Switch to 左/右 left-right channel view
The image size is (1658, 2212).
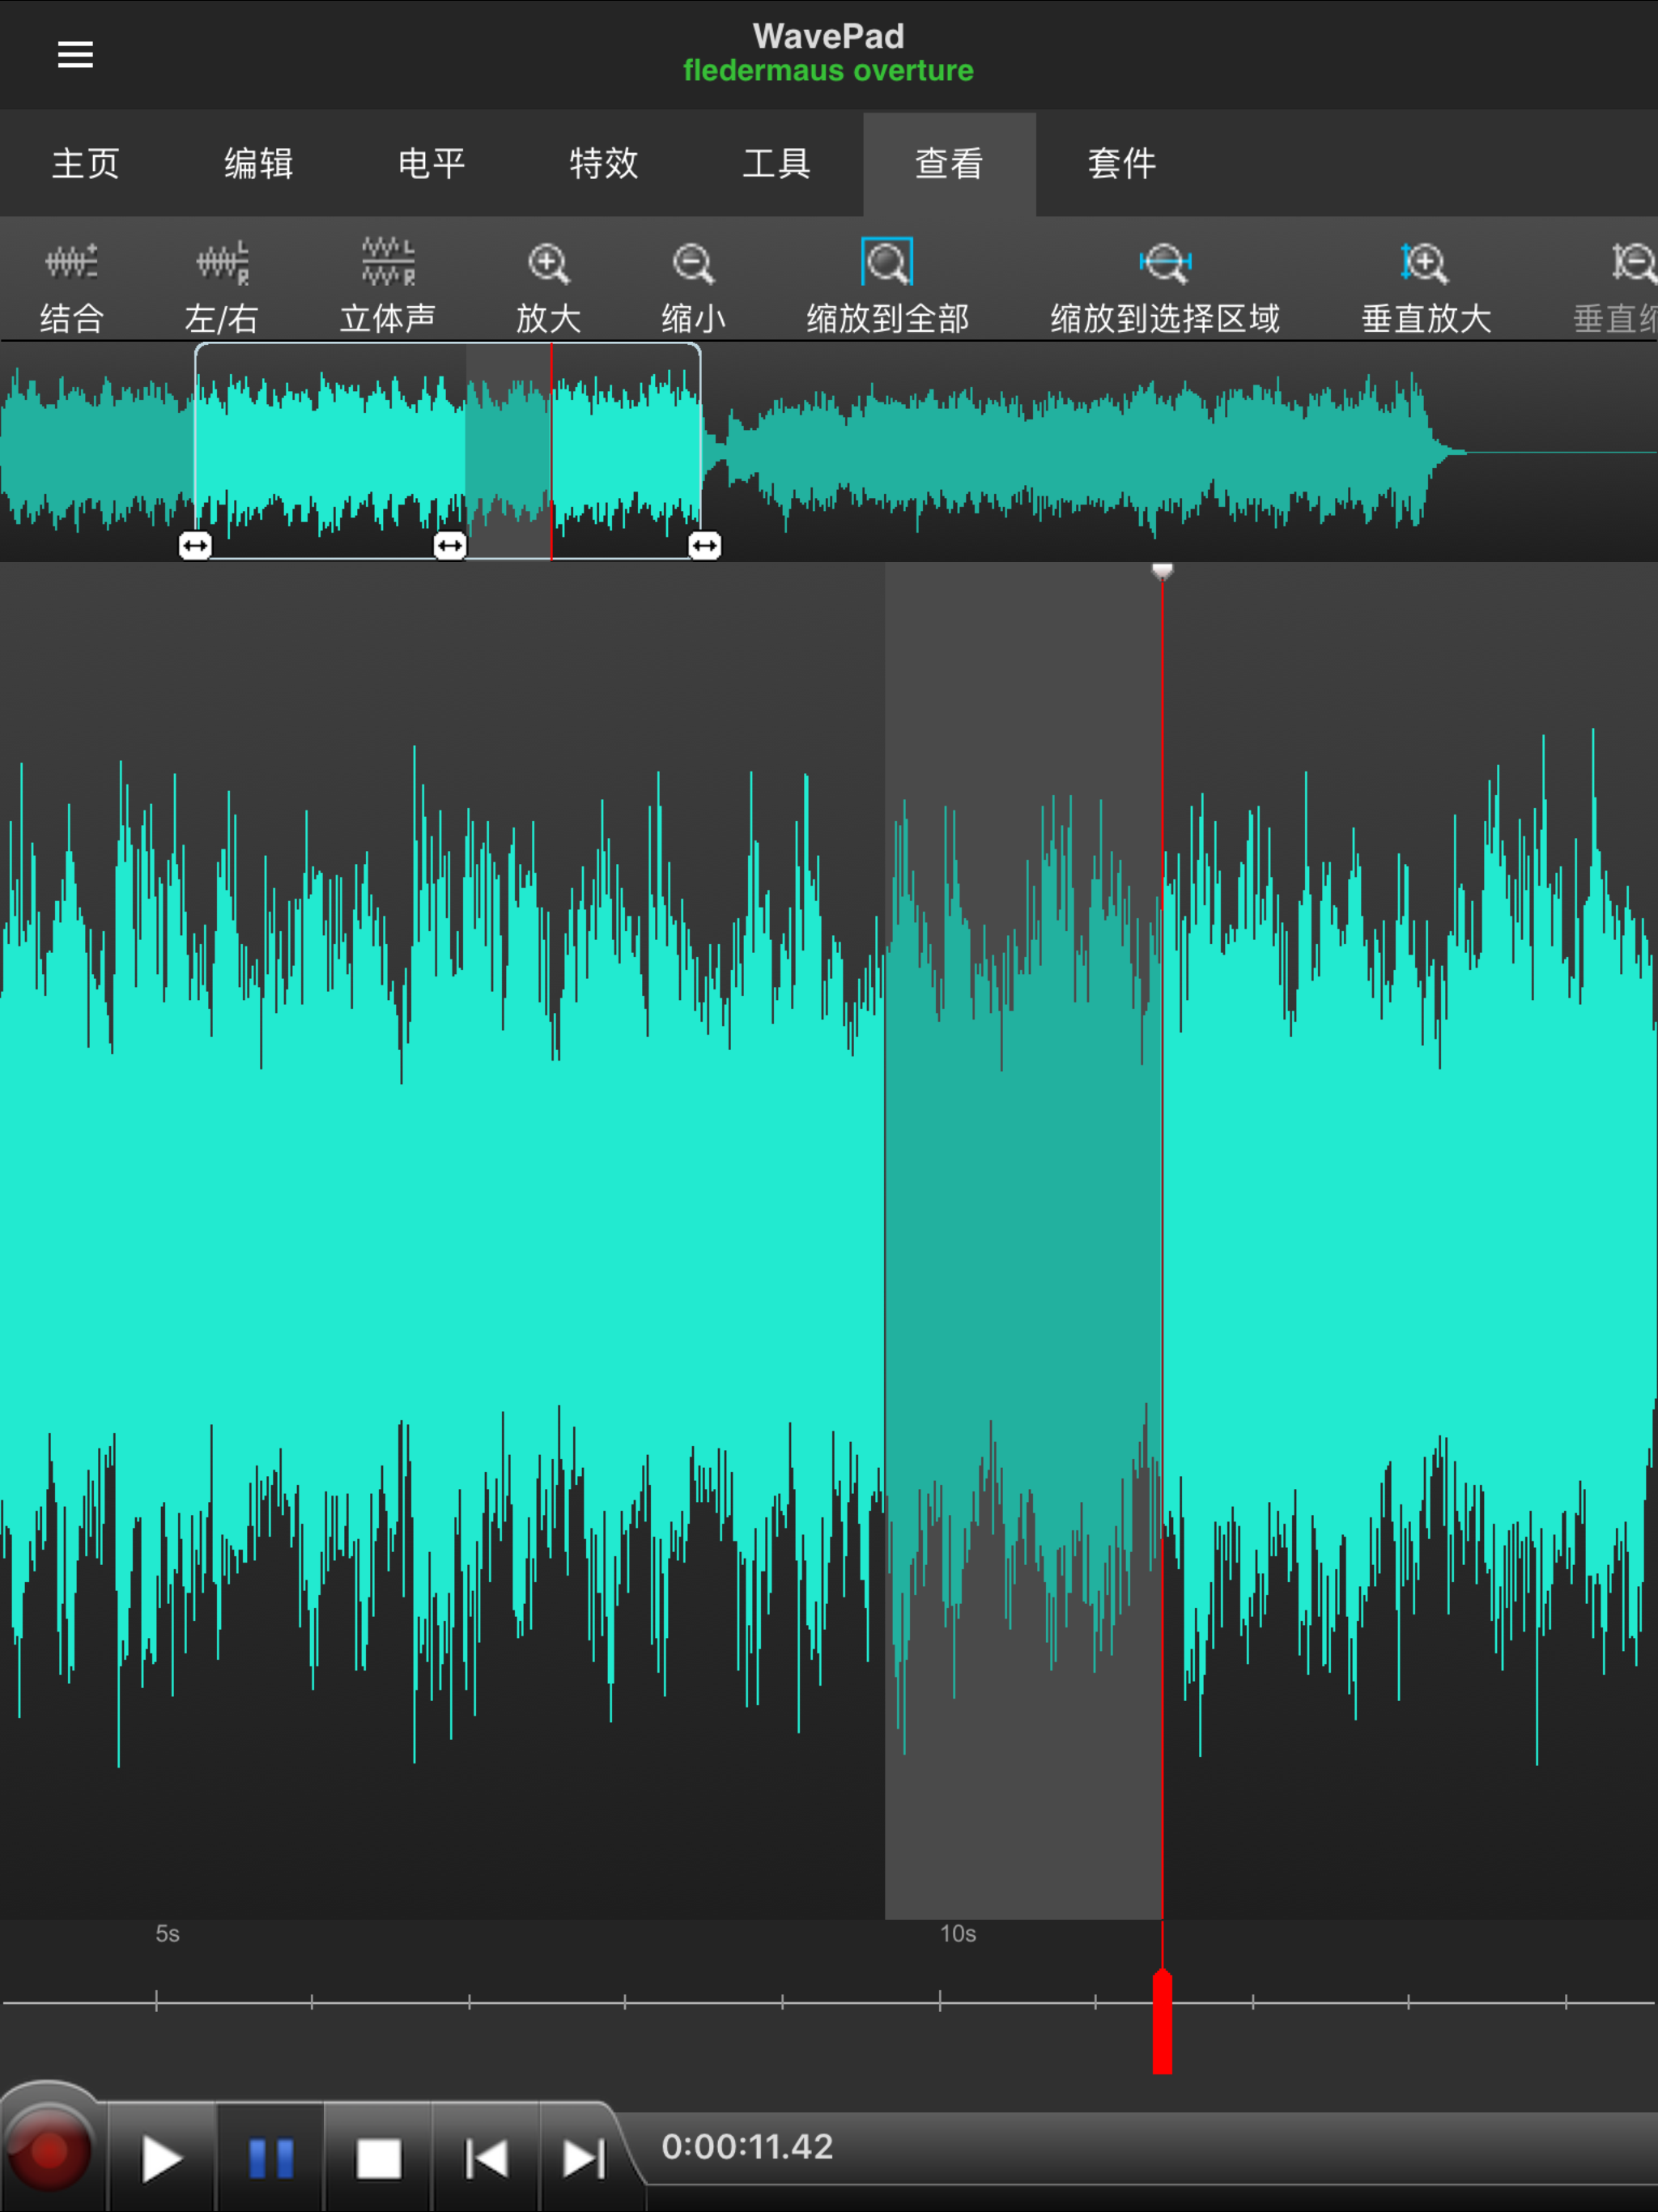click(222, 287)
